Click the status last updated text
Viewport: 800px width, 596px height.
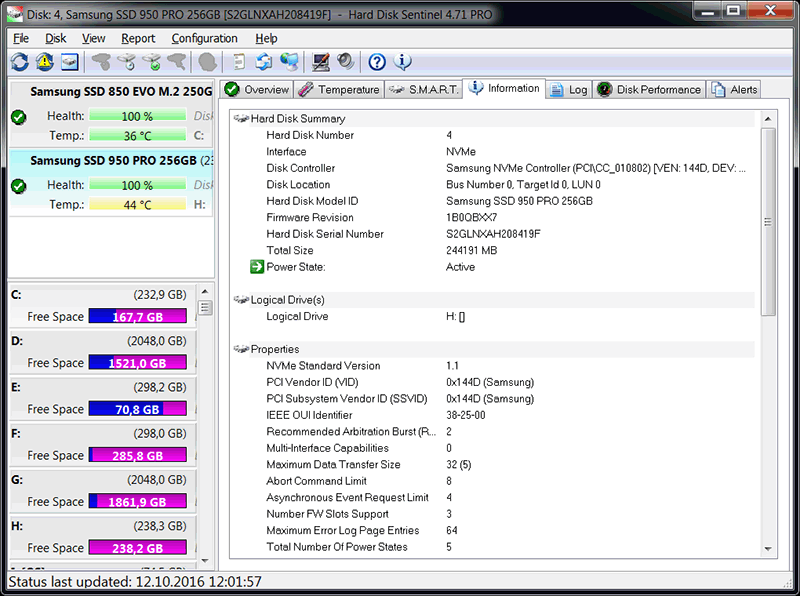[135, 582]
